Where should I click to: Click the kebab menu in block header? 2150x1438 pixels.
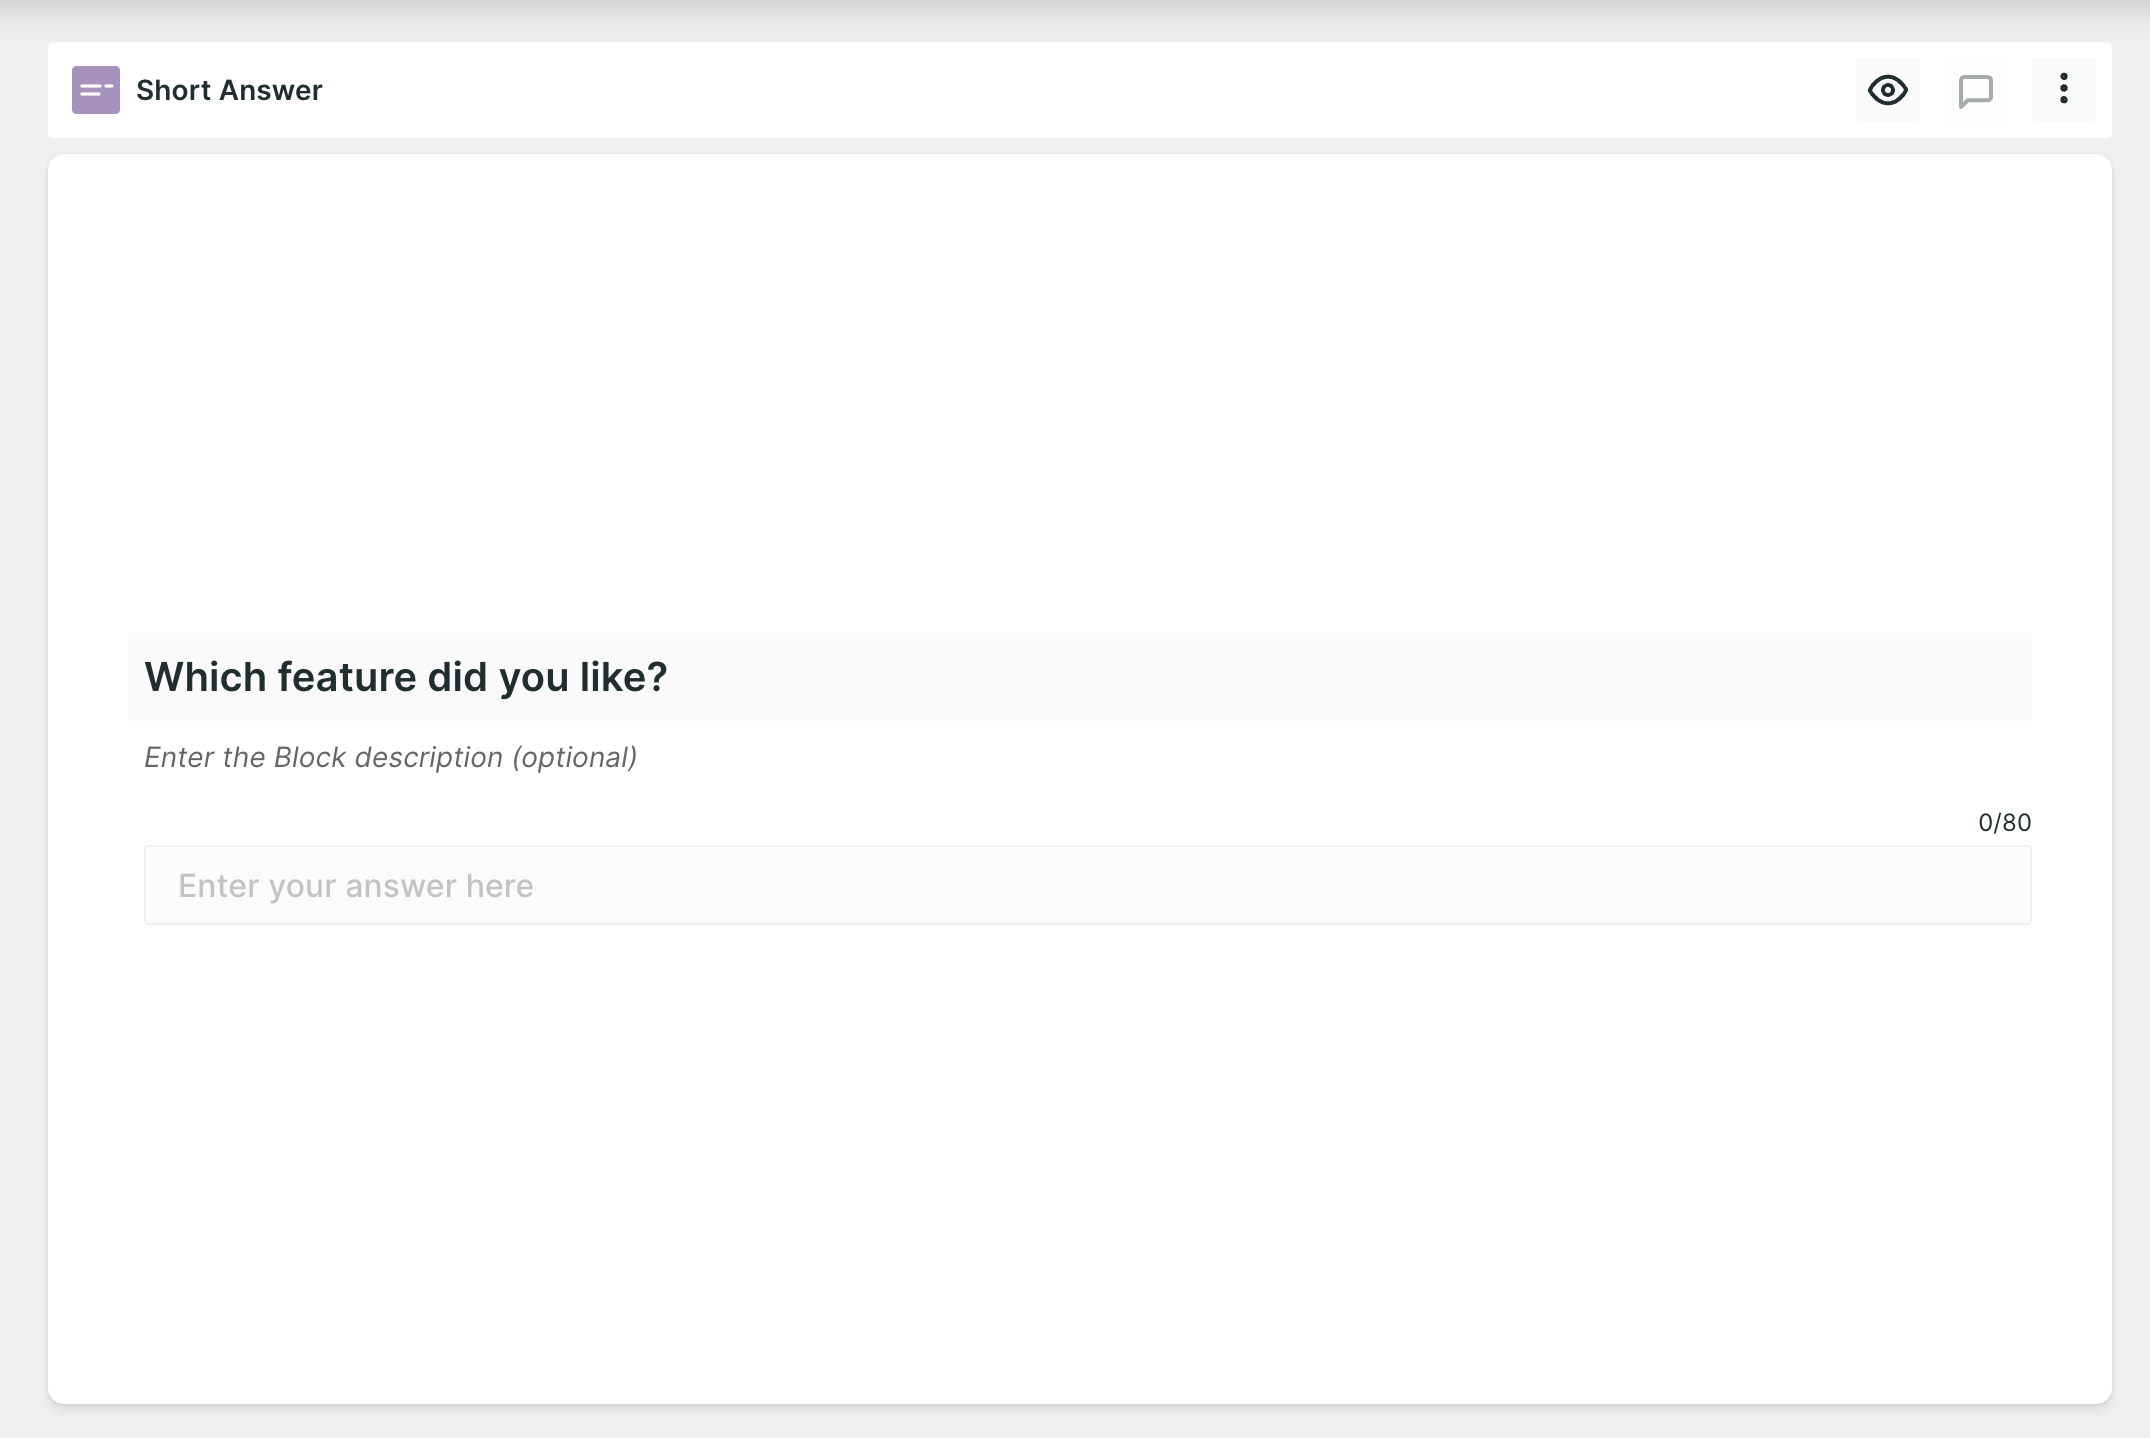[2063, 90]
